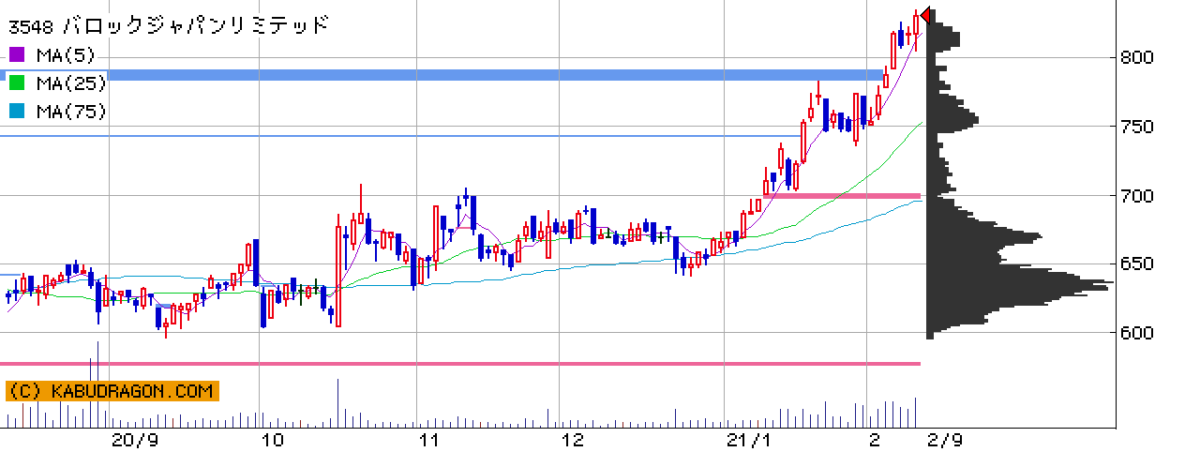Click the thin blue horizontal line near 745
1200x452 pixels.
400,136
